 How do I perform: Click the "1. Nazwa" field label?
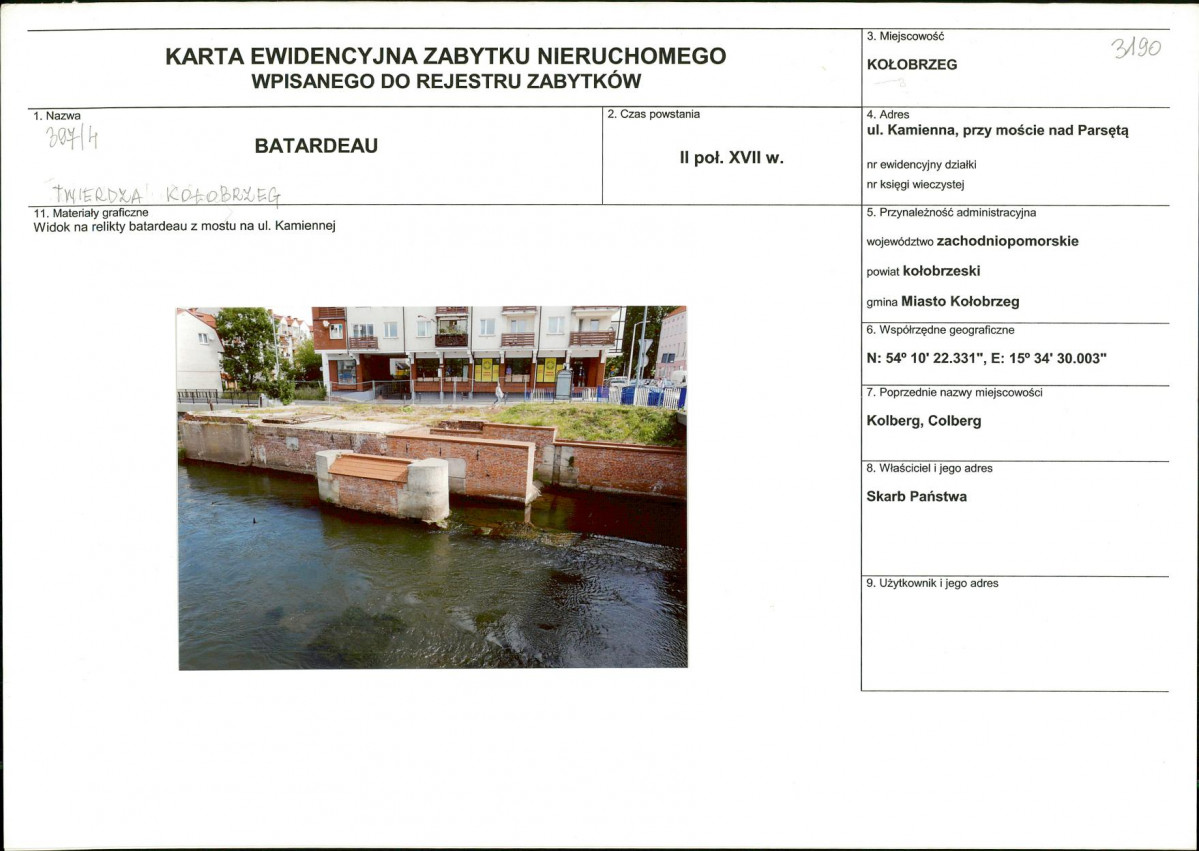pyautogui.click(x=57, y=116)
